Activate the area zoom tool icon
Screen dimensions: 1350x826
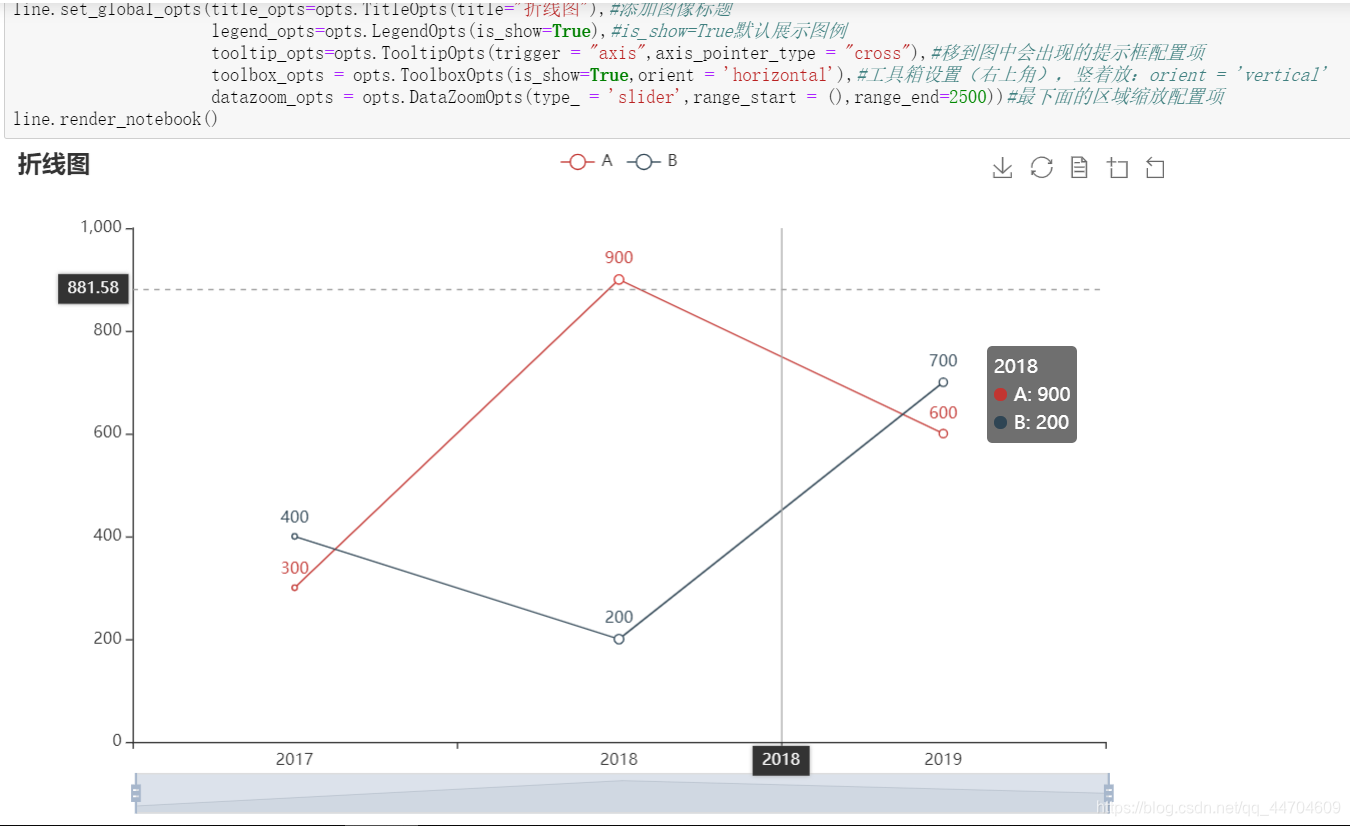(1117, 168)
